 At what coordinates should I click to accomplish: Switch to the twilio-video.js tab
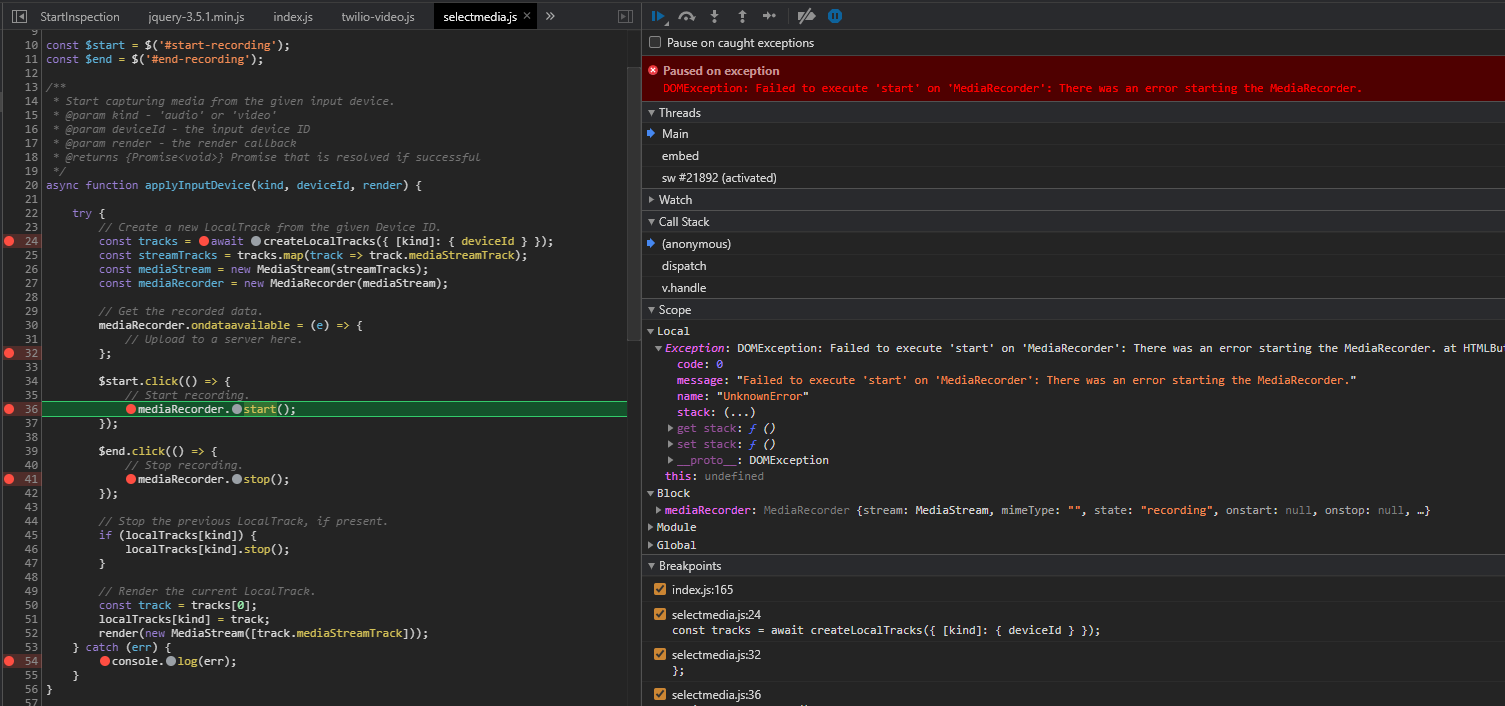(x=377, y=16)
